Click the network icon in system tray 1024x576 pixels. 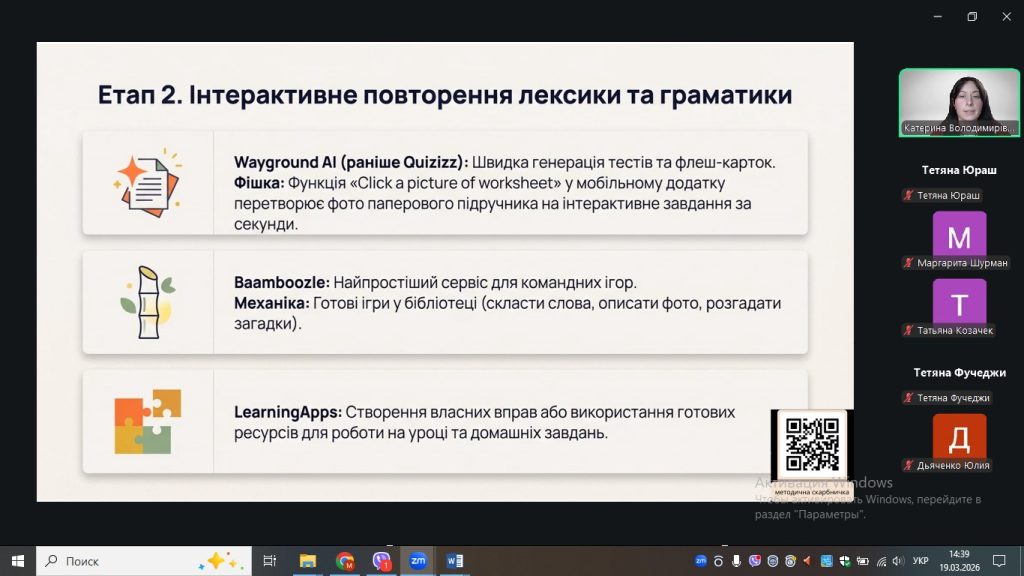click(x=879, y=560)
